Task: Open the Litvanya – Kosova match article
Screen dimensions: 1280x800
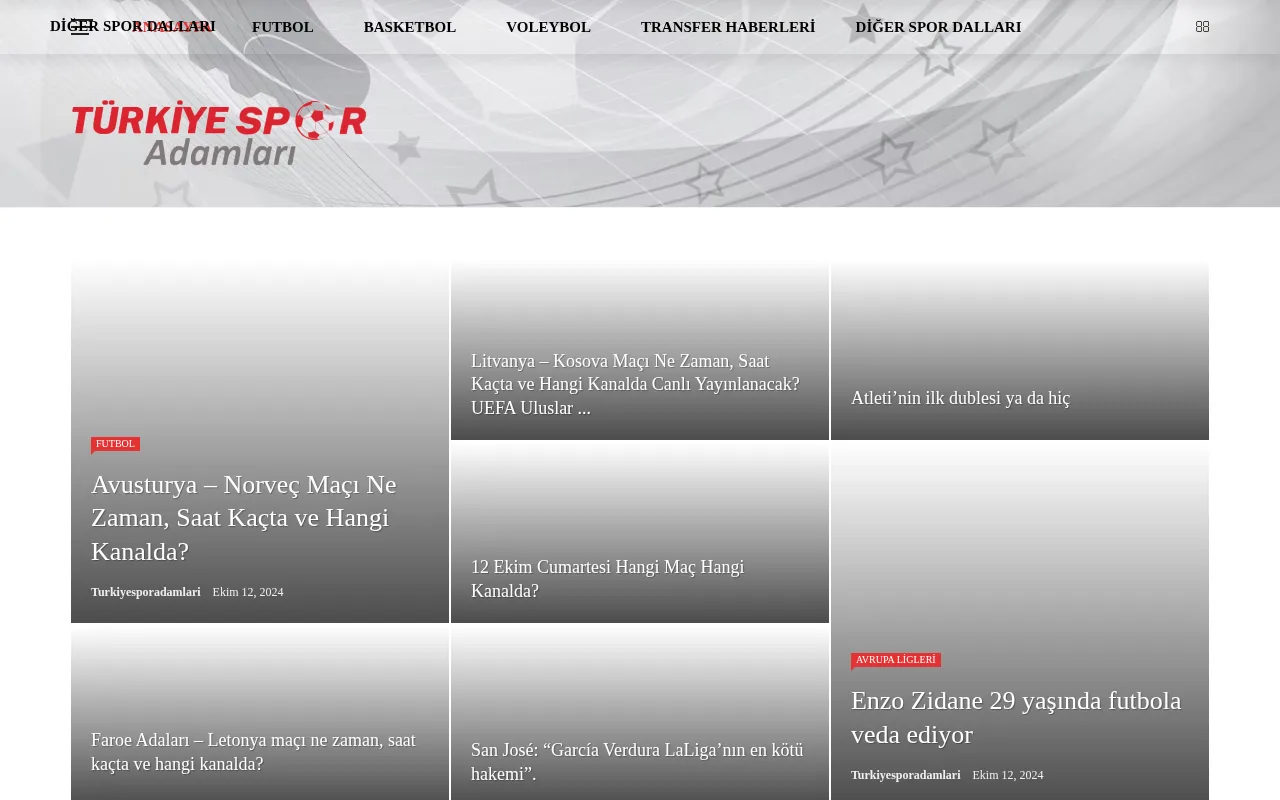Action: (x=635, y=384)
